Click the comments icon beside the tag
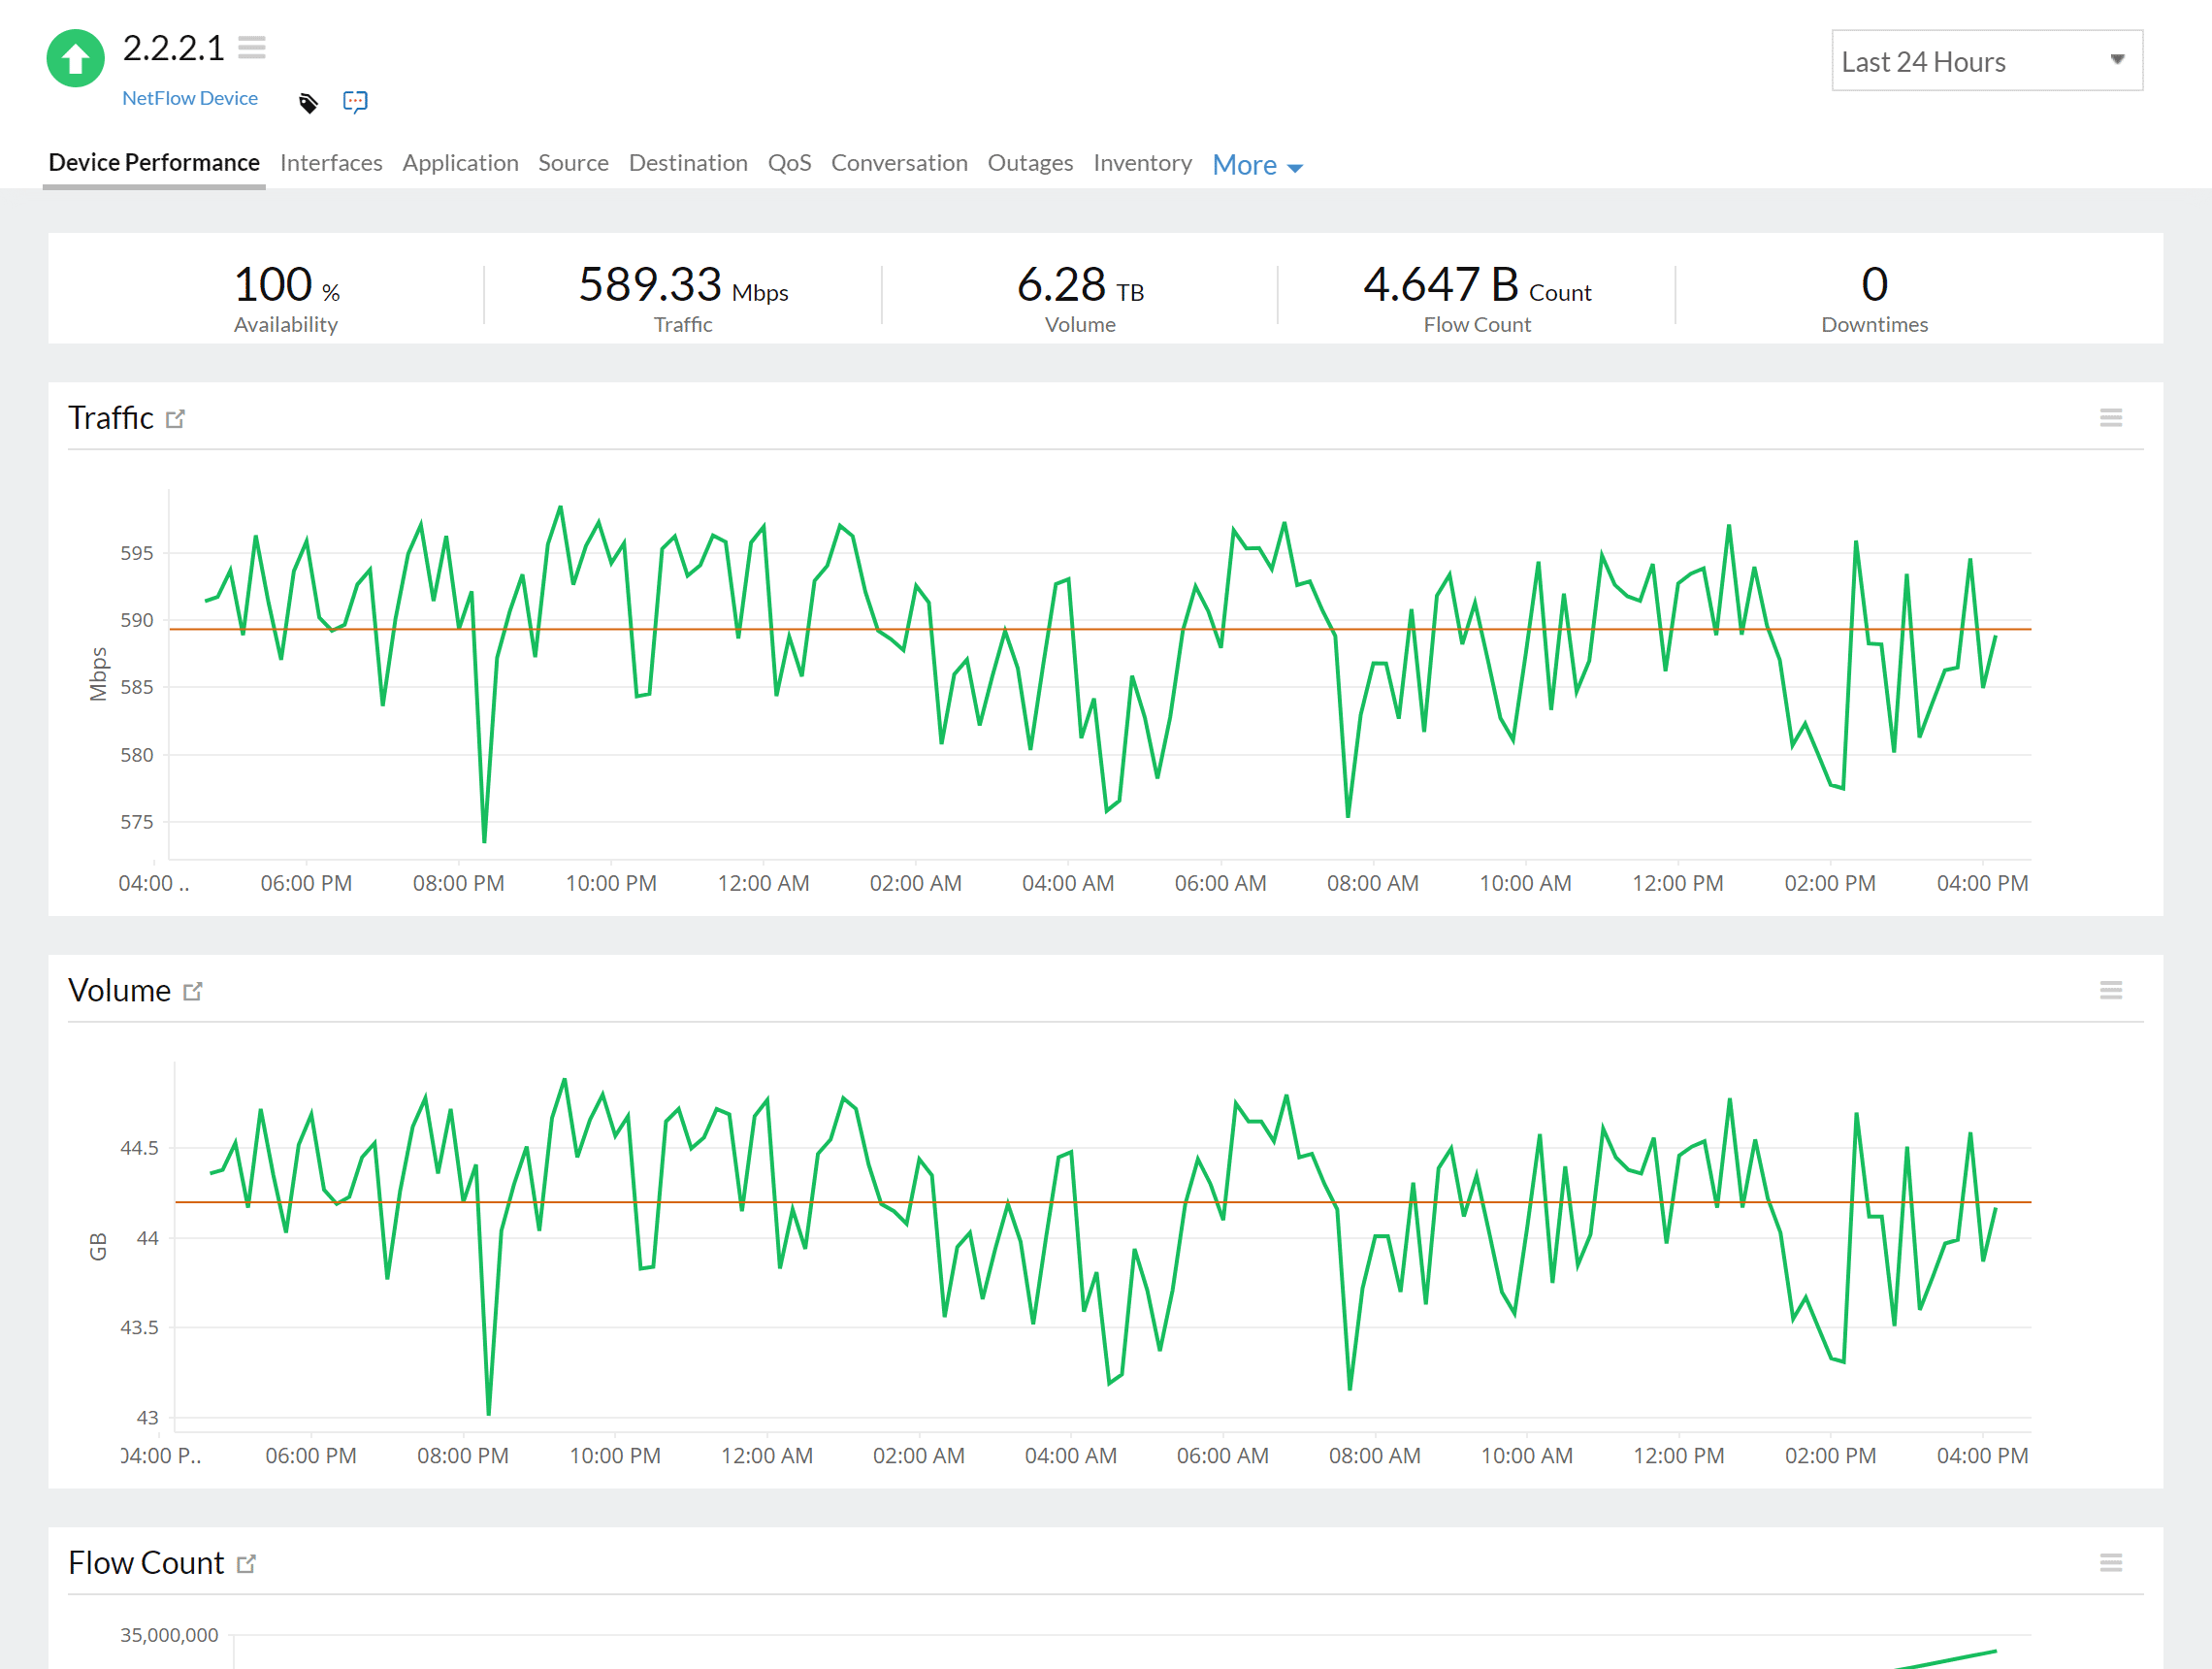This screenshot has width=2212, height=1669. pos(356,101)
